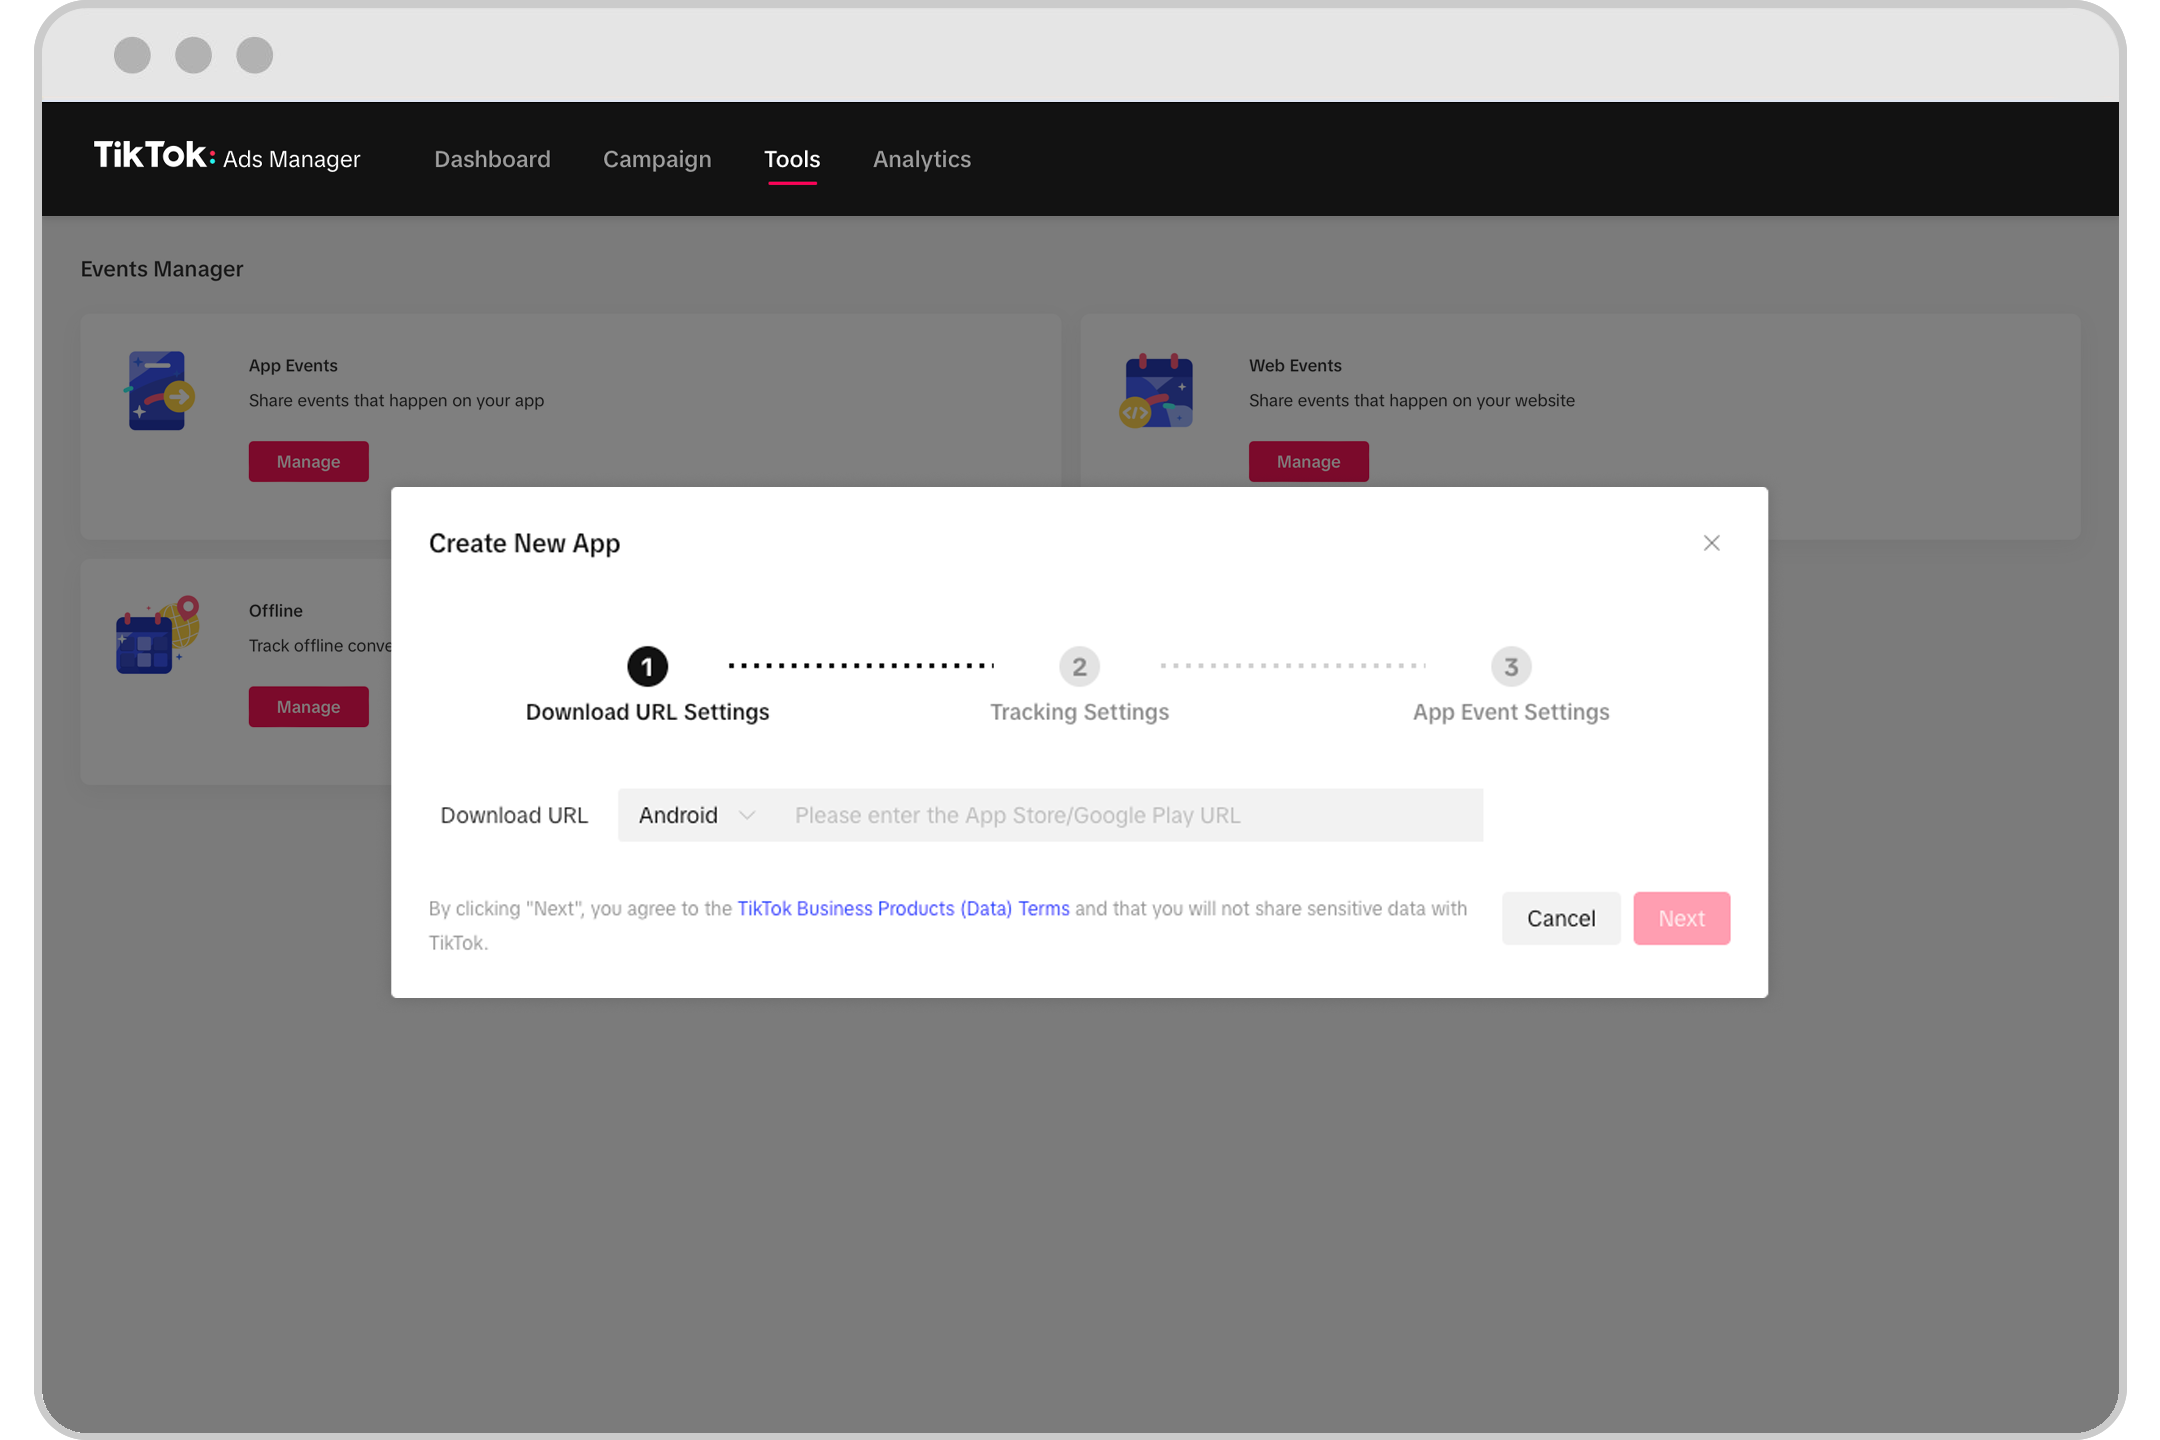Click the Offline tracking manage icon
This screenshot has height=1440, width=2160.
pyautogui.click(x=309, y=707)
